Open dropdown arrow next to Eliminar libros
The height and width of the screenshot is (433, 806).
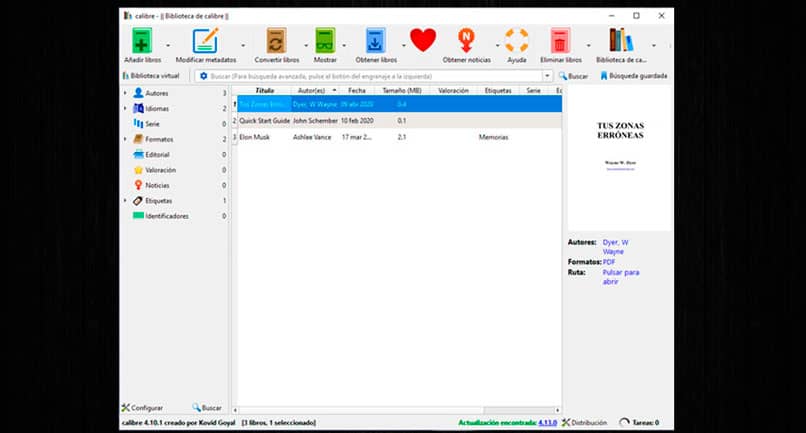click(x=589, y=46)
